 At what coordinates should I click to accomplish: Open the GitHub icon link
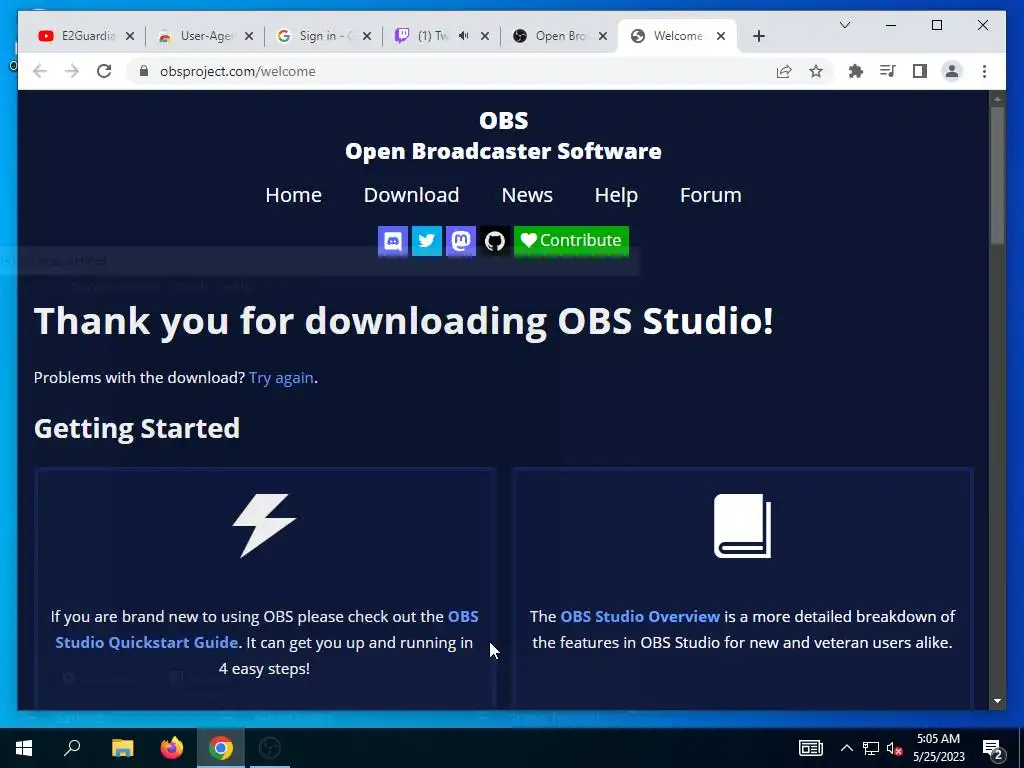(494, 241)
